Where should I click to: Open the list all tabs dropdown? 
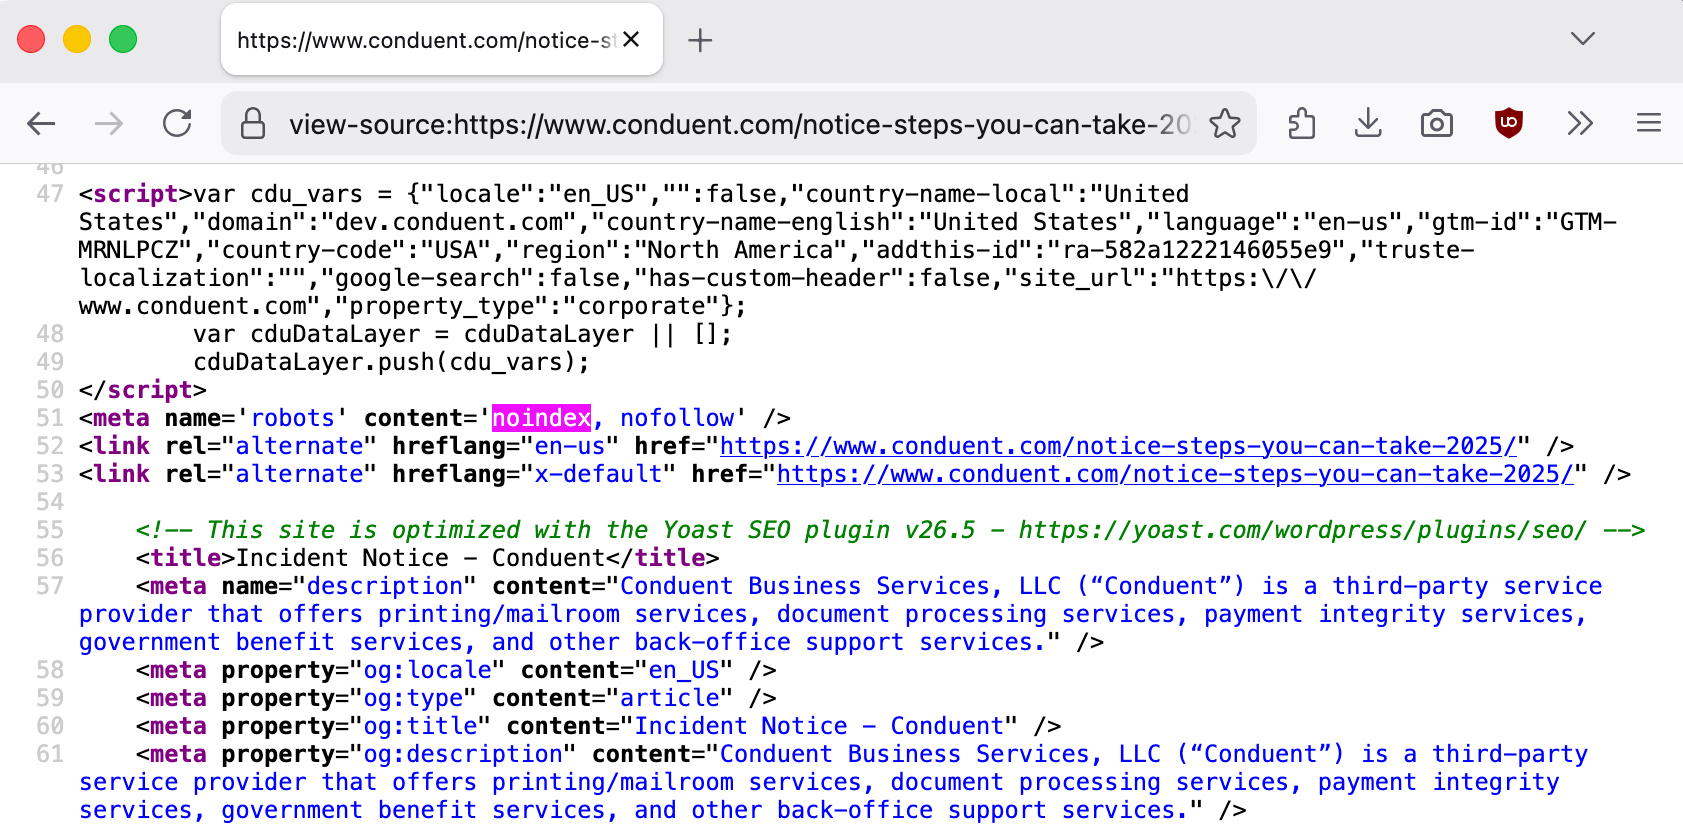(x=1582, y=39)
